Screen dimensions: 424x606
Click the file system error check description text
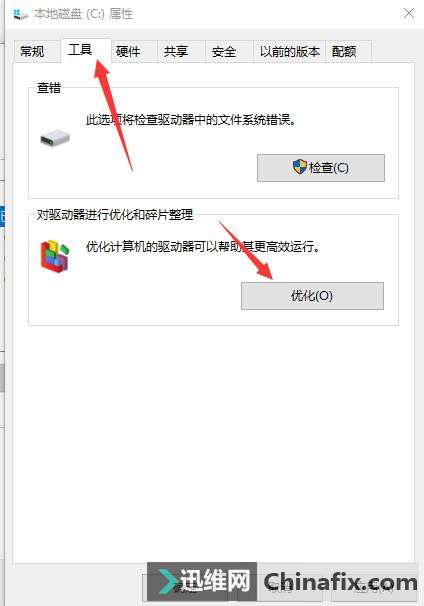(191, 120)
